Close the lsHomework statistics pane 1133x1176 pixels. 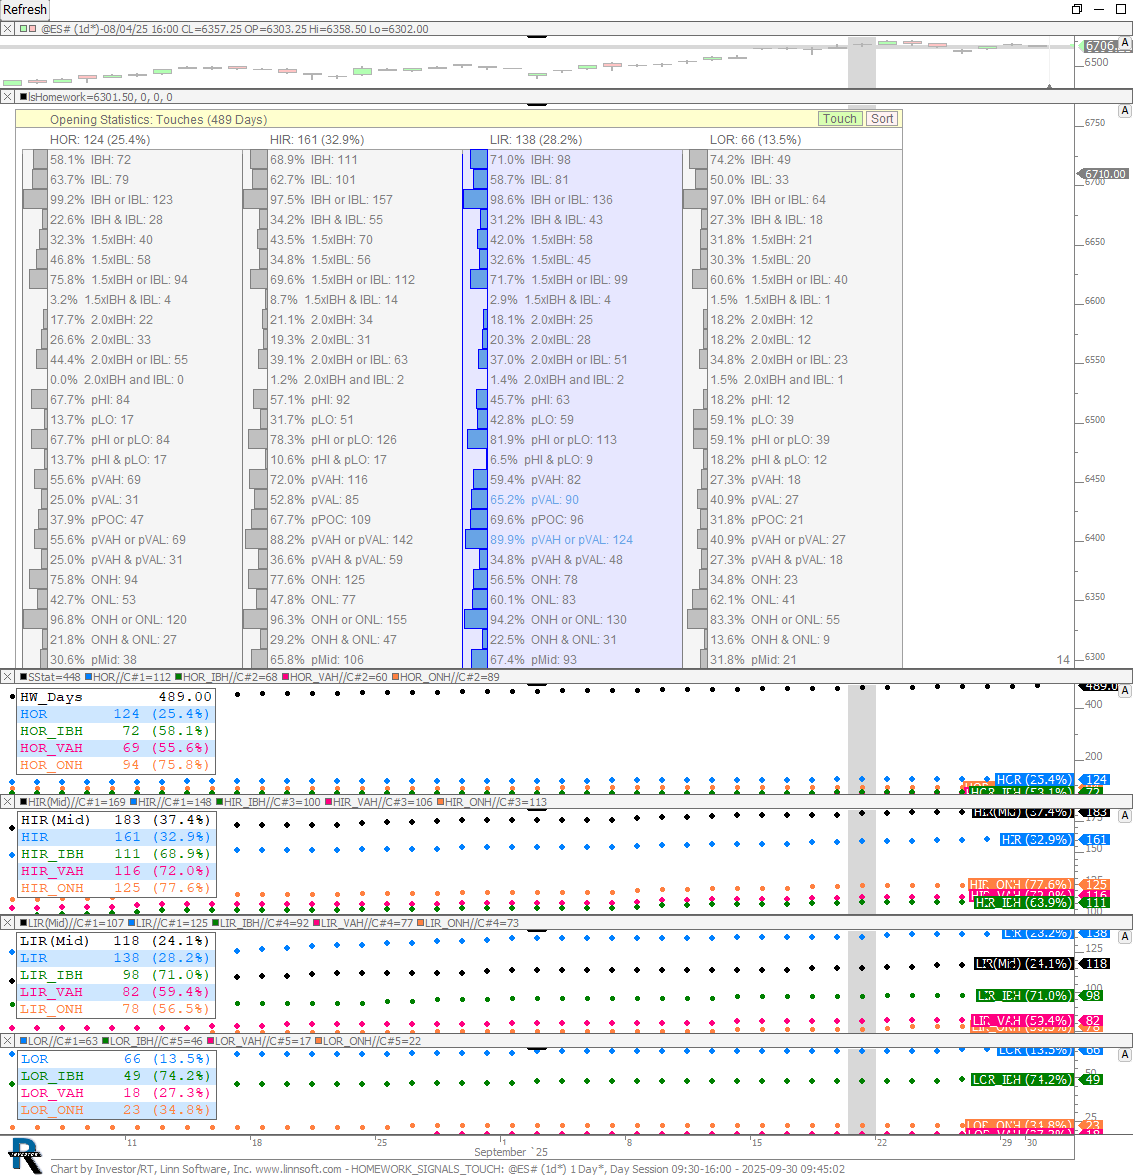click(x=8, y=97)
